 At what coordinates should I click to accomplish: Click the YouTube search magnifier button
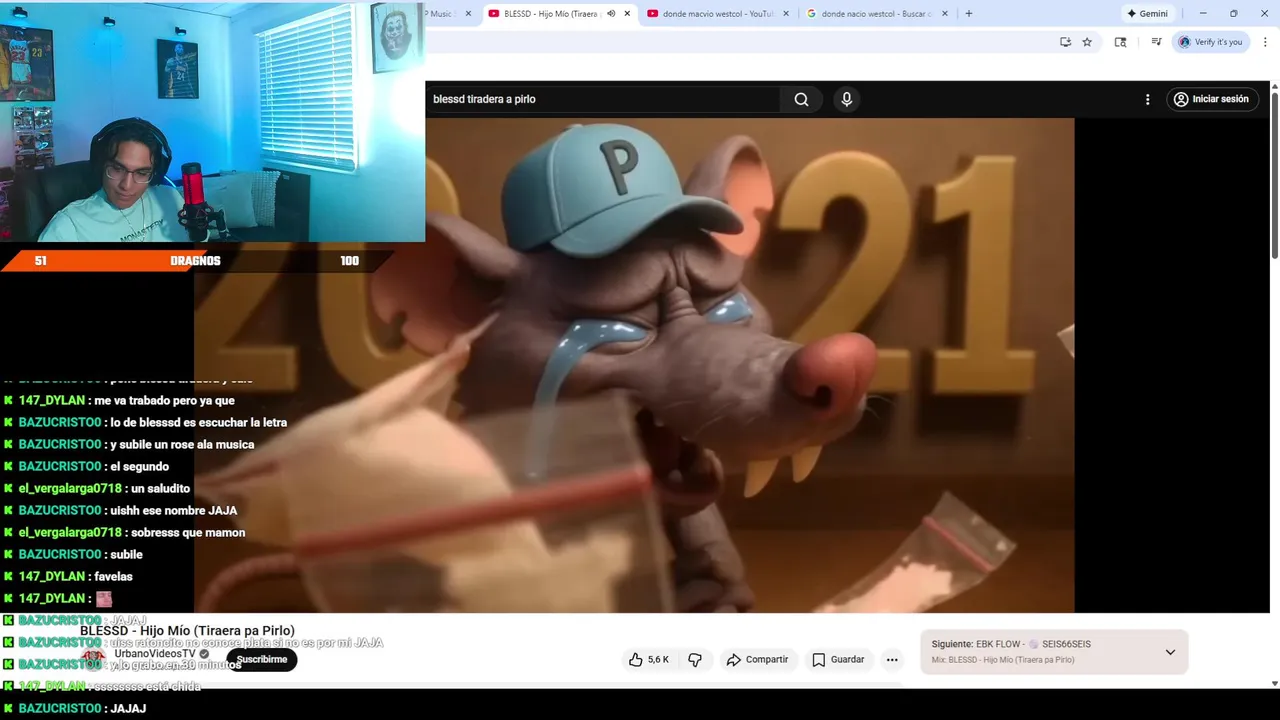tap(801, 99)
